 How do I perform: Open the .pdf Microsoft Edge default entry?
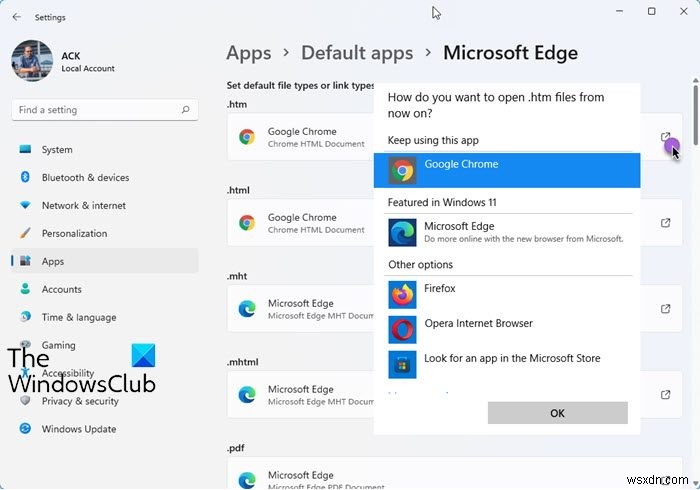(x=454, y=473)
